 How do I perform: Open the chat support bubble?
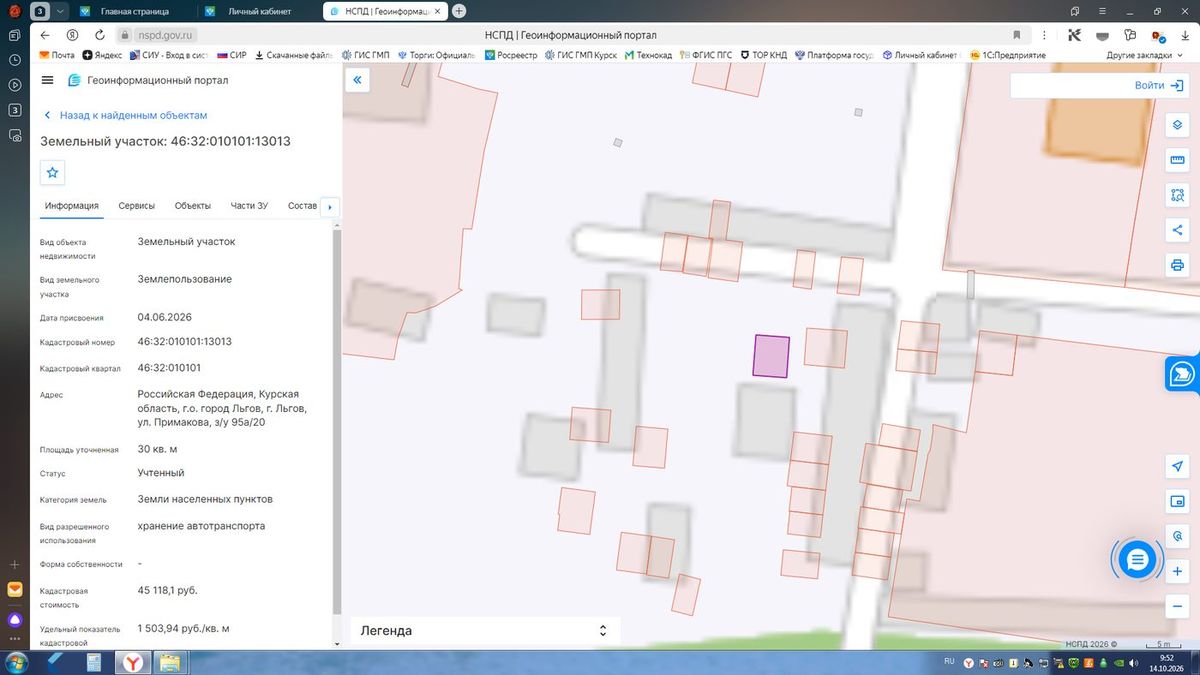click(1137, 560)
